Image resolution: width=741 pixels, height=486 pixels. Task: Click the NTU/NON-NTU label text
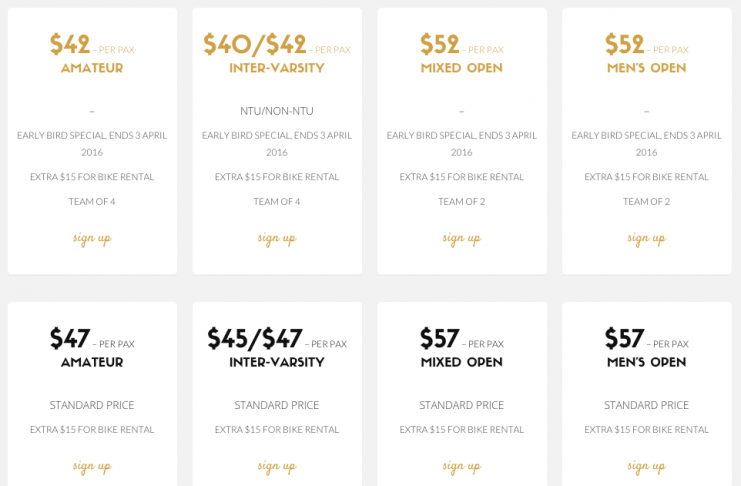click(x=277, y=111)
